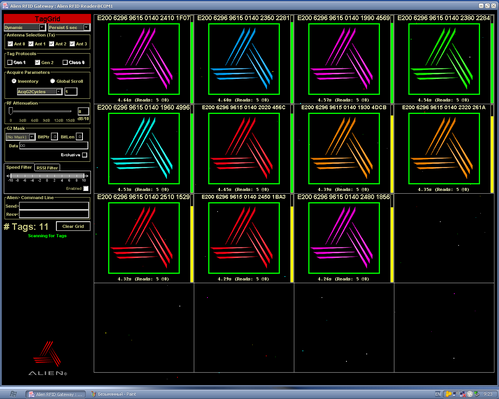Viewport: 499px width, 399px height.
Task: Click the G2 Mask BitPtr field
Action: pos(54,136)
